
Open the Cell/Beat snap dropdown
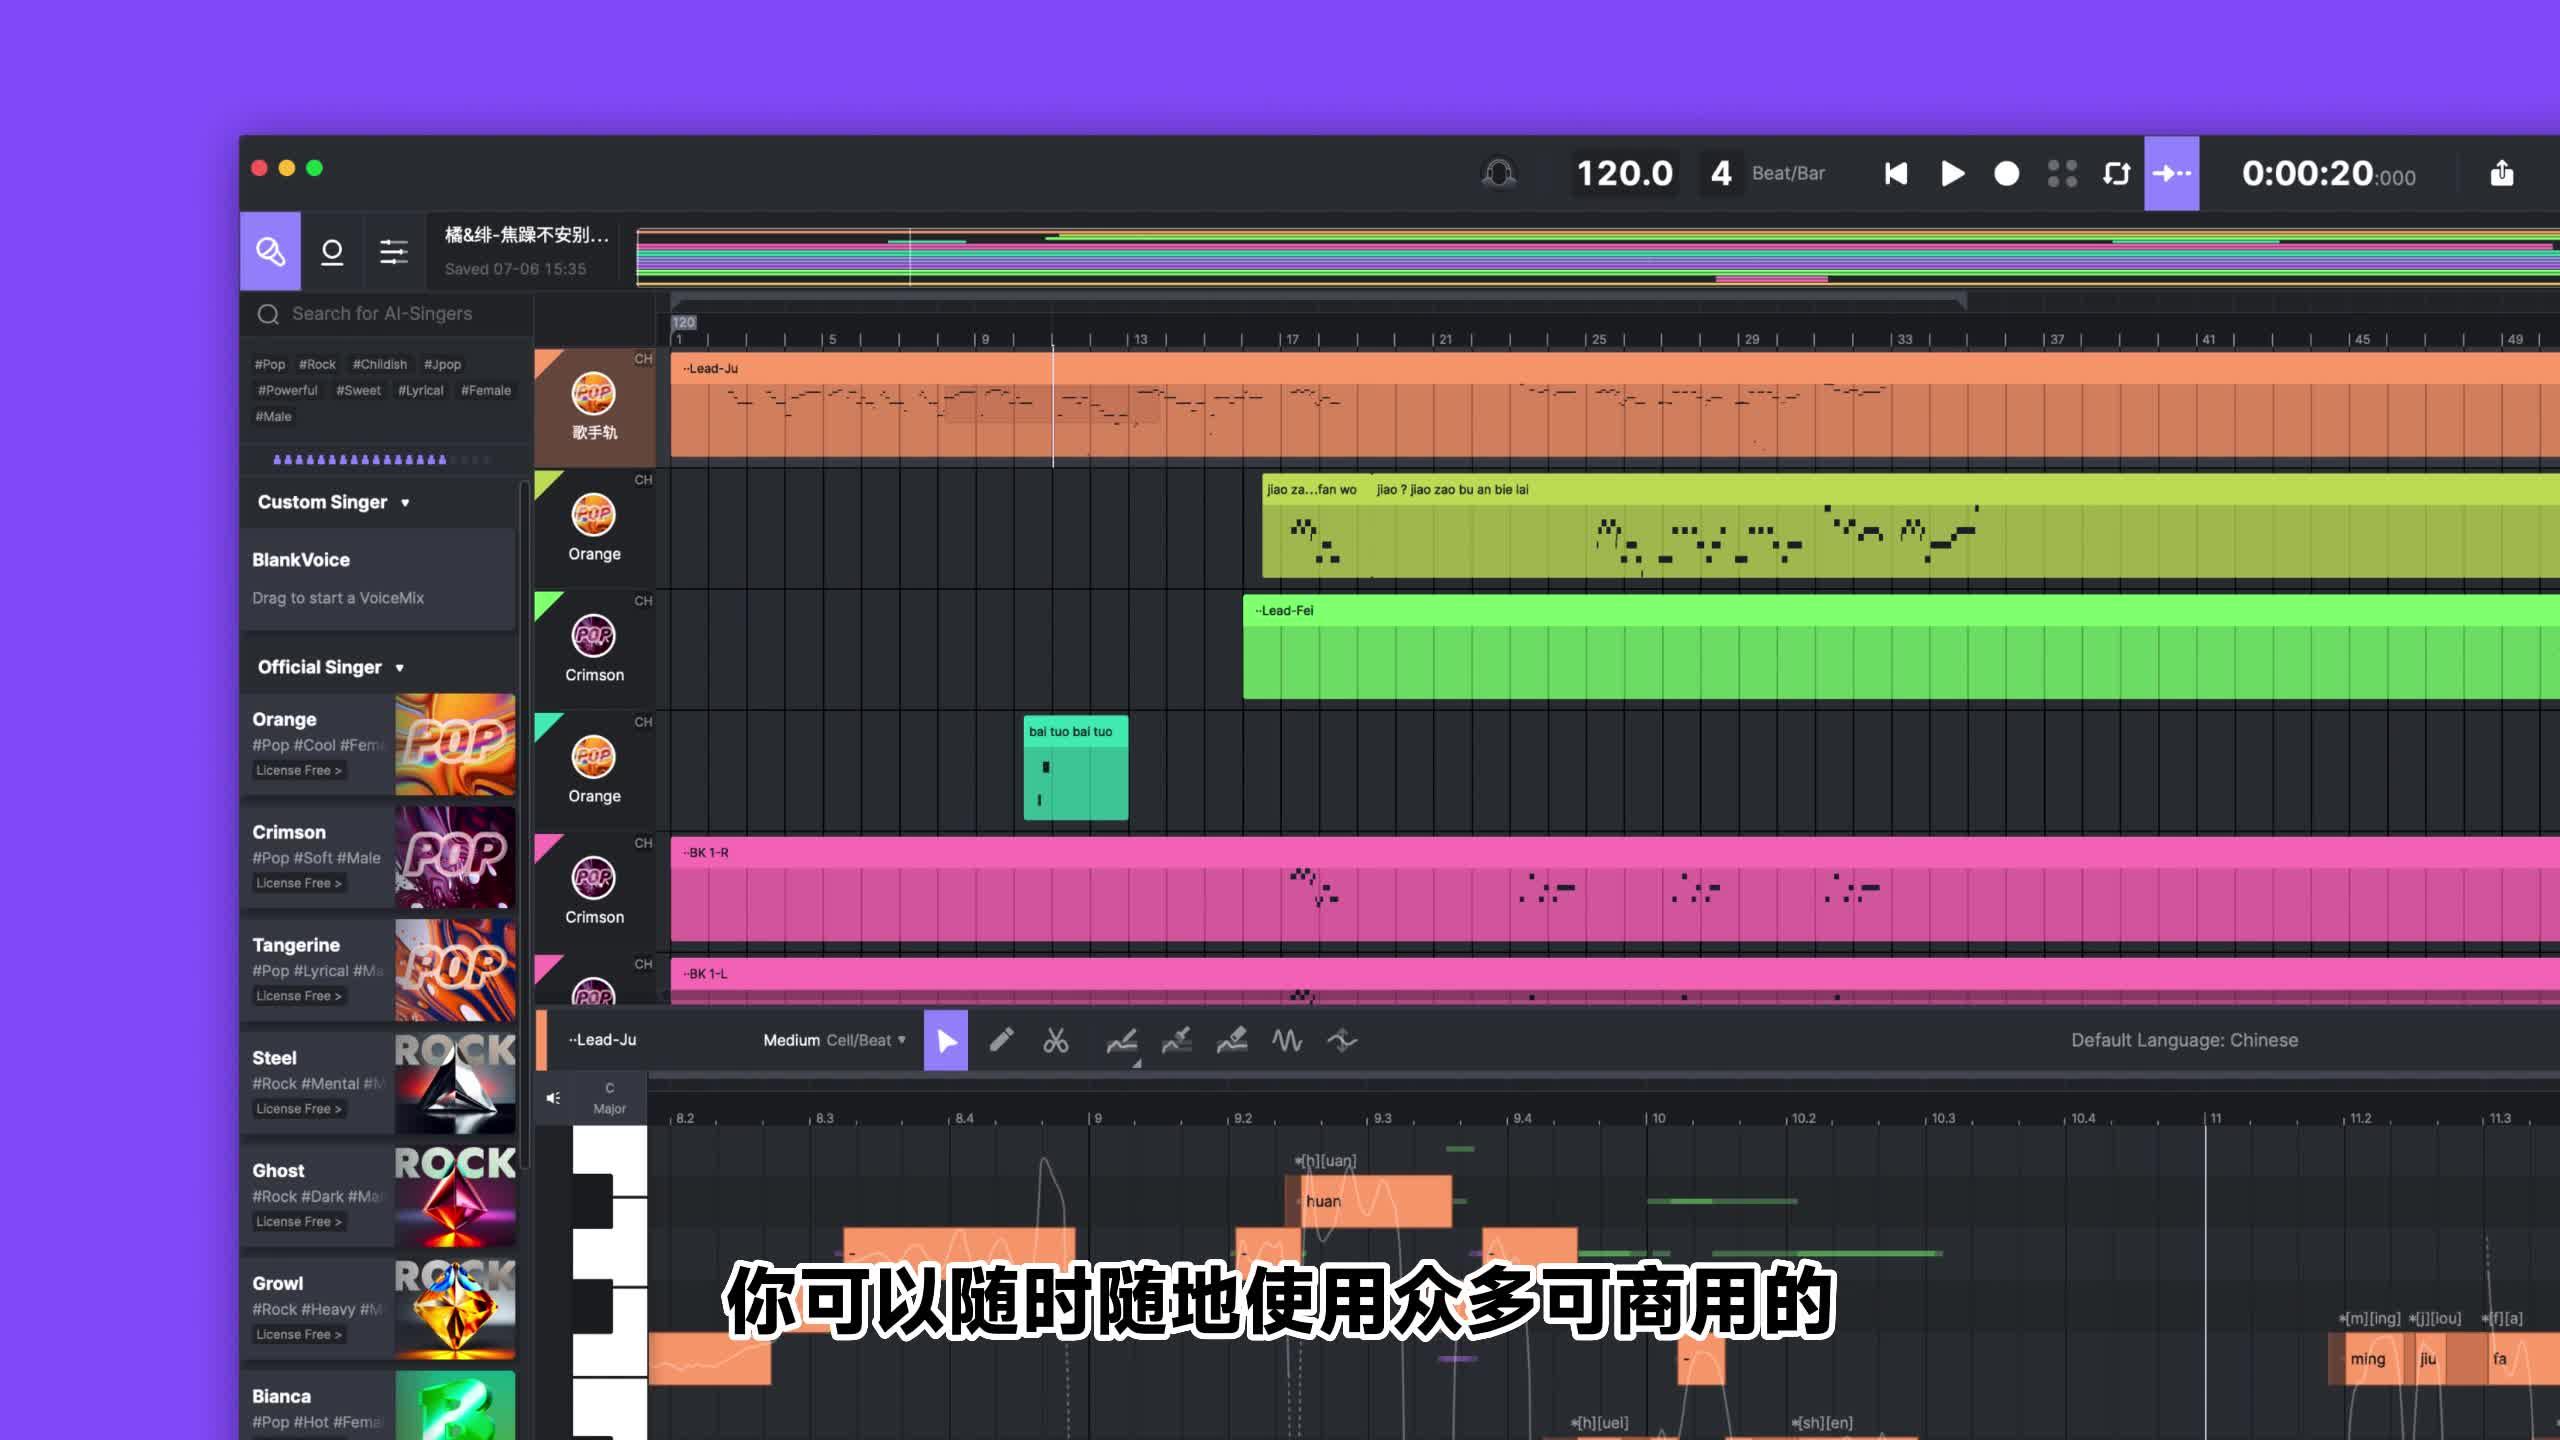[862, 1040]
